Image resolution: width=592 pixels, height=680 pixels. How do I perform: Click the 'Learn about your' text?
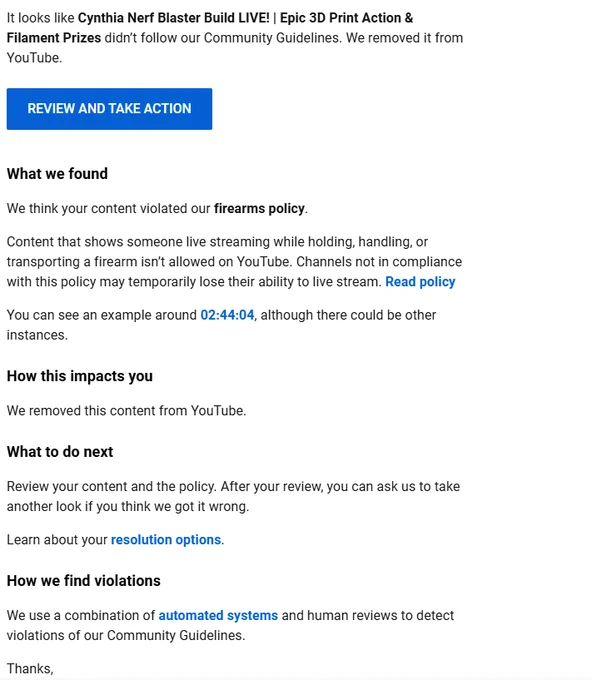[x=57, y=539]
